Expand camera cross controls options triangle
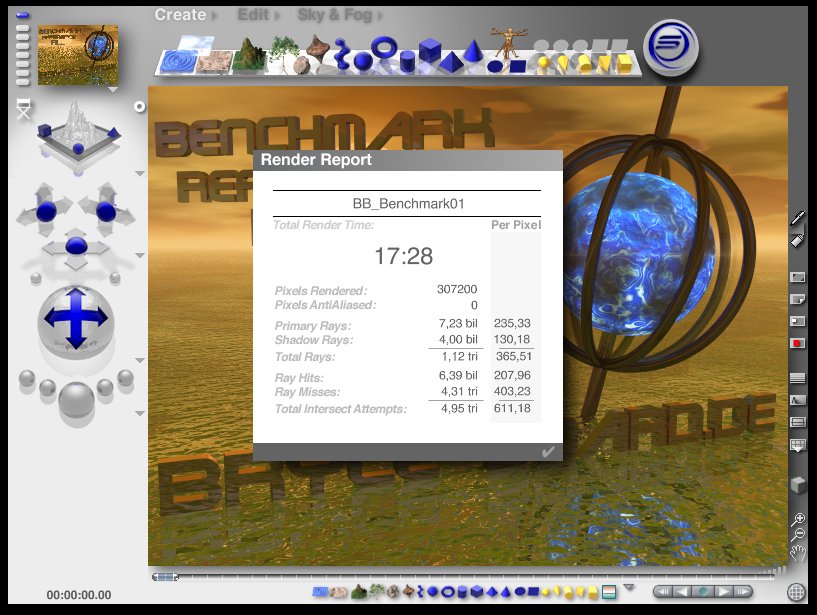817x615 pixels. (x=140, y=255)
